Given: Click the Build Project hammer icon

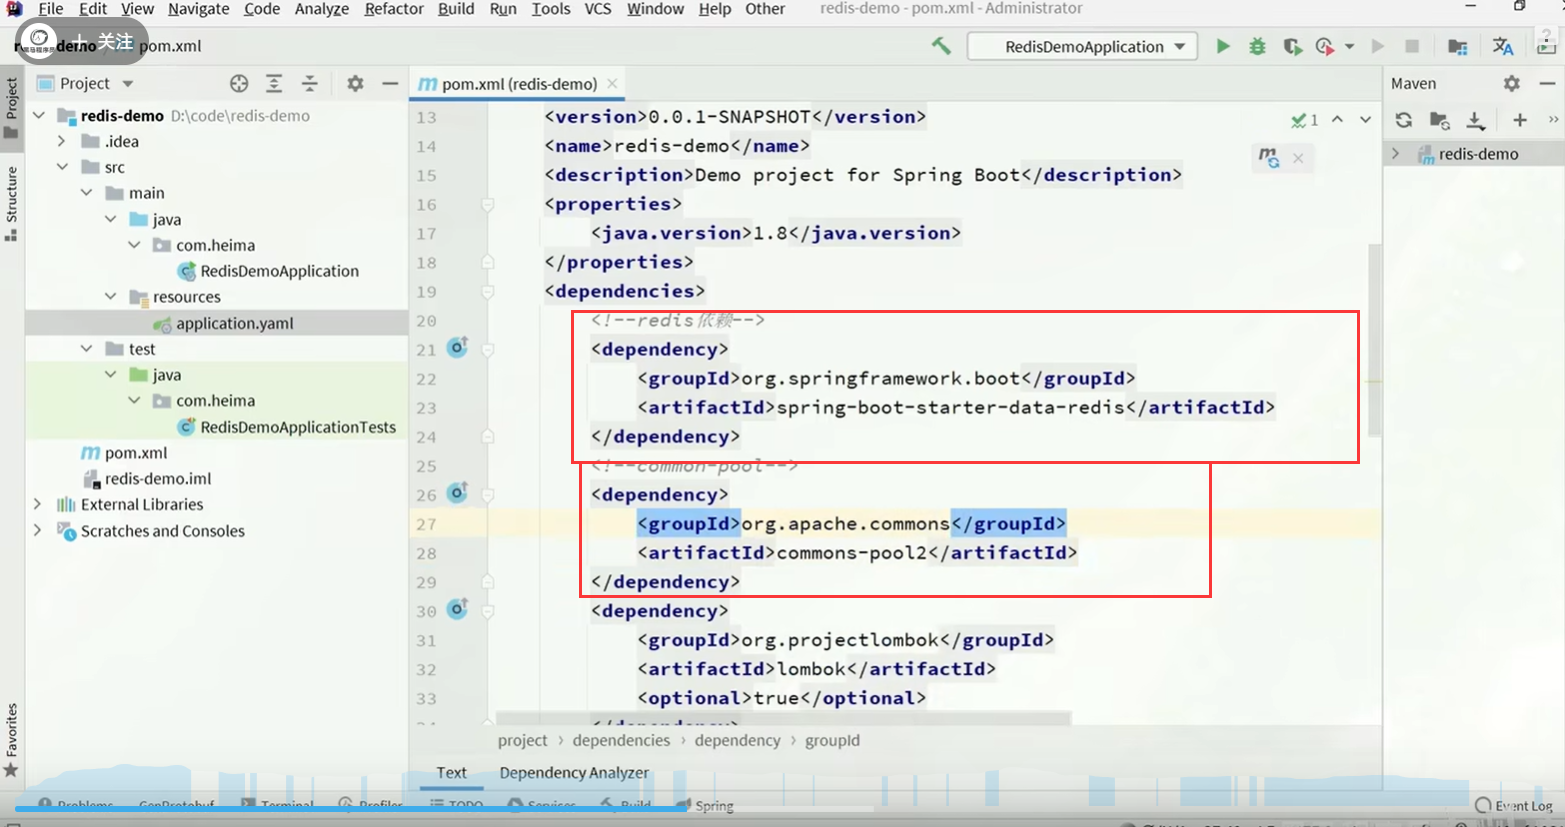Looking at the screenshot, I should click(941, 46).
